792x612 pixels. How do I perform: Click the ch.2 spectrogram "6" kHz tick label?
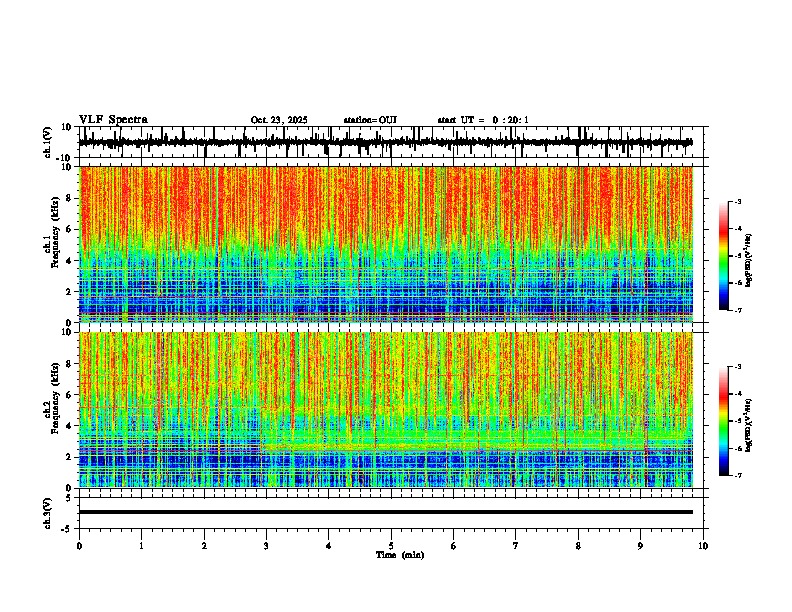[69, 395]
